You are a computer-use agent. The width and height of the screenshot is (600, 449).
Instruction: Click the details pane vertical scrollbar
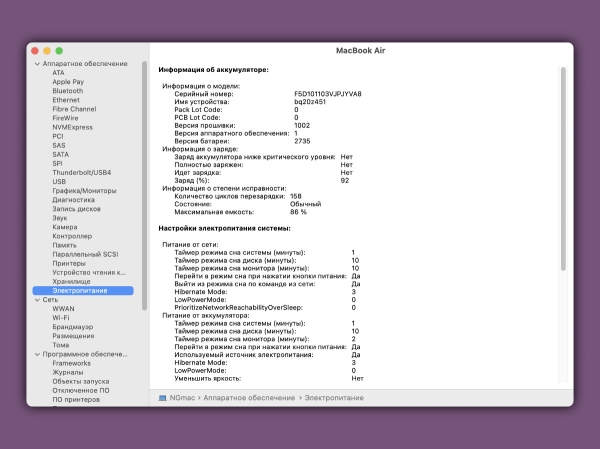[563, 169]
